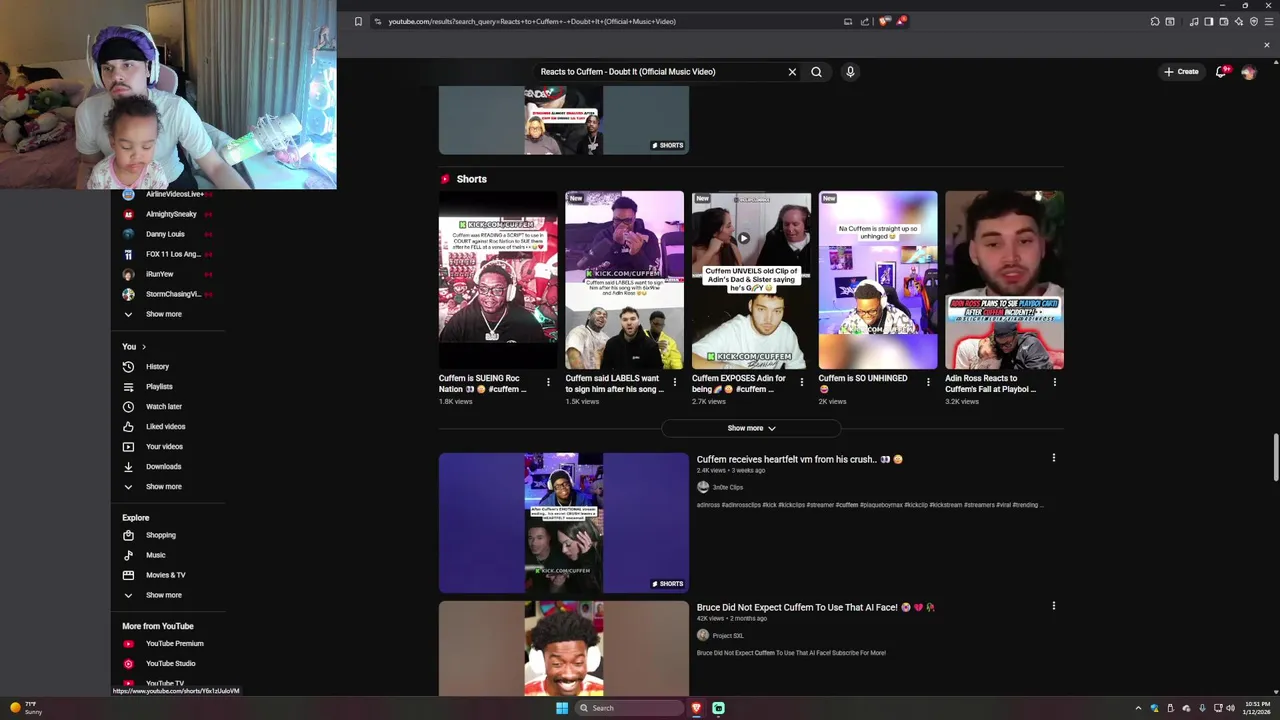1280x720 pixels.
Task: Click the Create button
Action: coord(1181,72)
